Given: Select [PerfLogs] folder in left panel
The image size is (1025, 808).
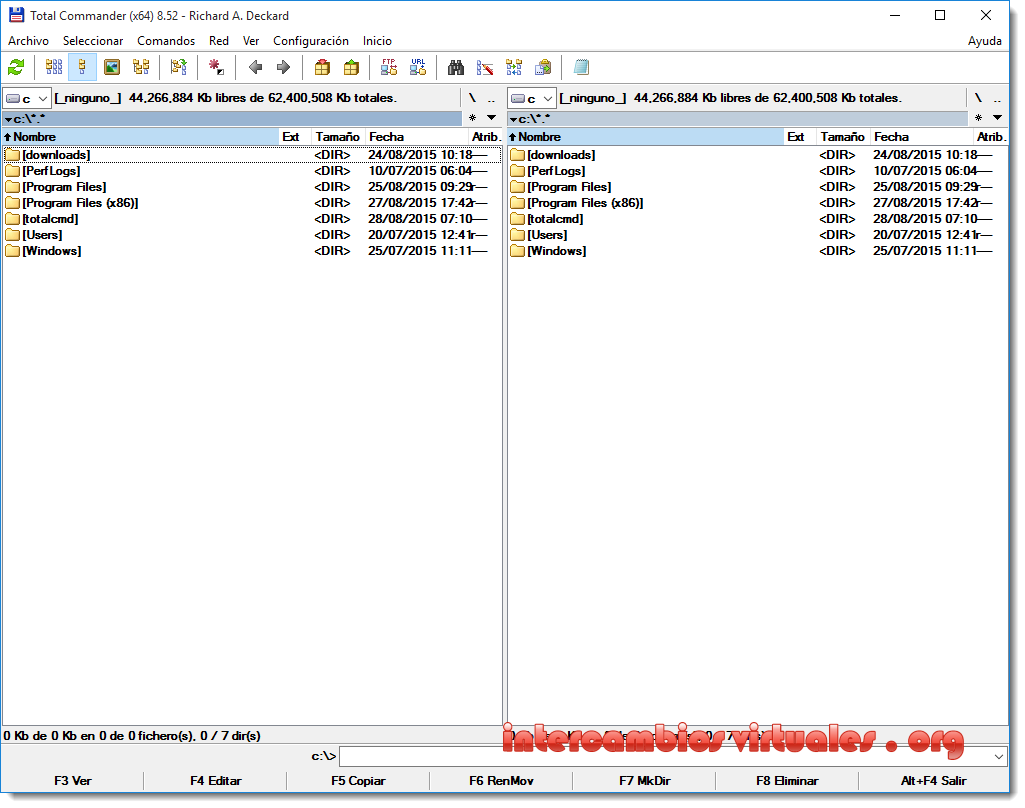Looking at the screenshot, I should tap(252, 171).
